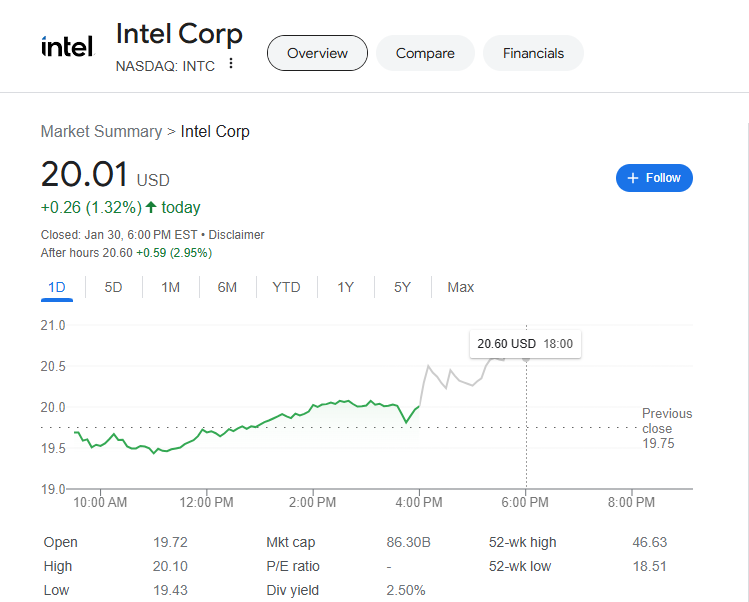Switch chart to 1Y range
Screen dimensions: 749x602
point(345,287)
